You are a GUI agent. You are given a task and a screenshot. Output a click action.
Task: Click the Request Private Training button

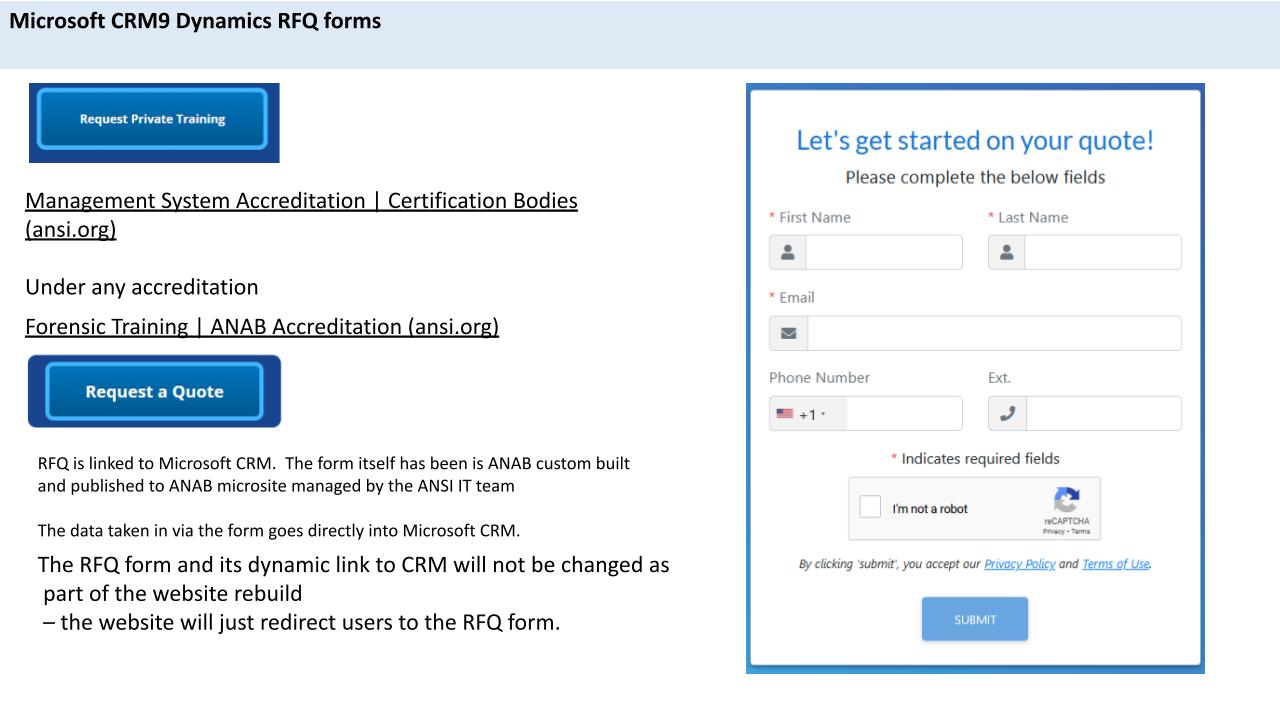153,119
